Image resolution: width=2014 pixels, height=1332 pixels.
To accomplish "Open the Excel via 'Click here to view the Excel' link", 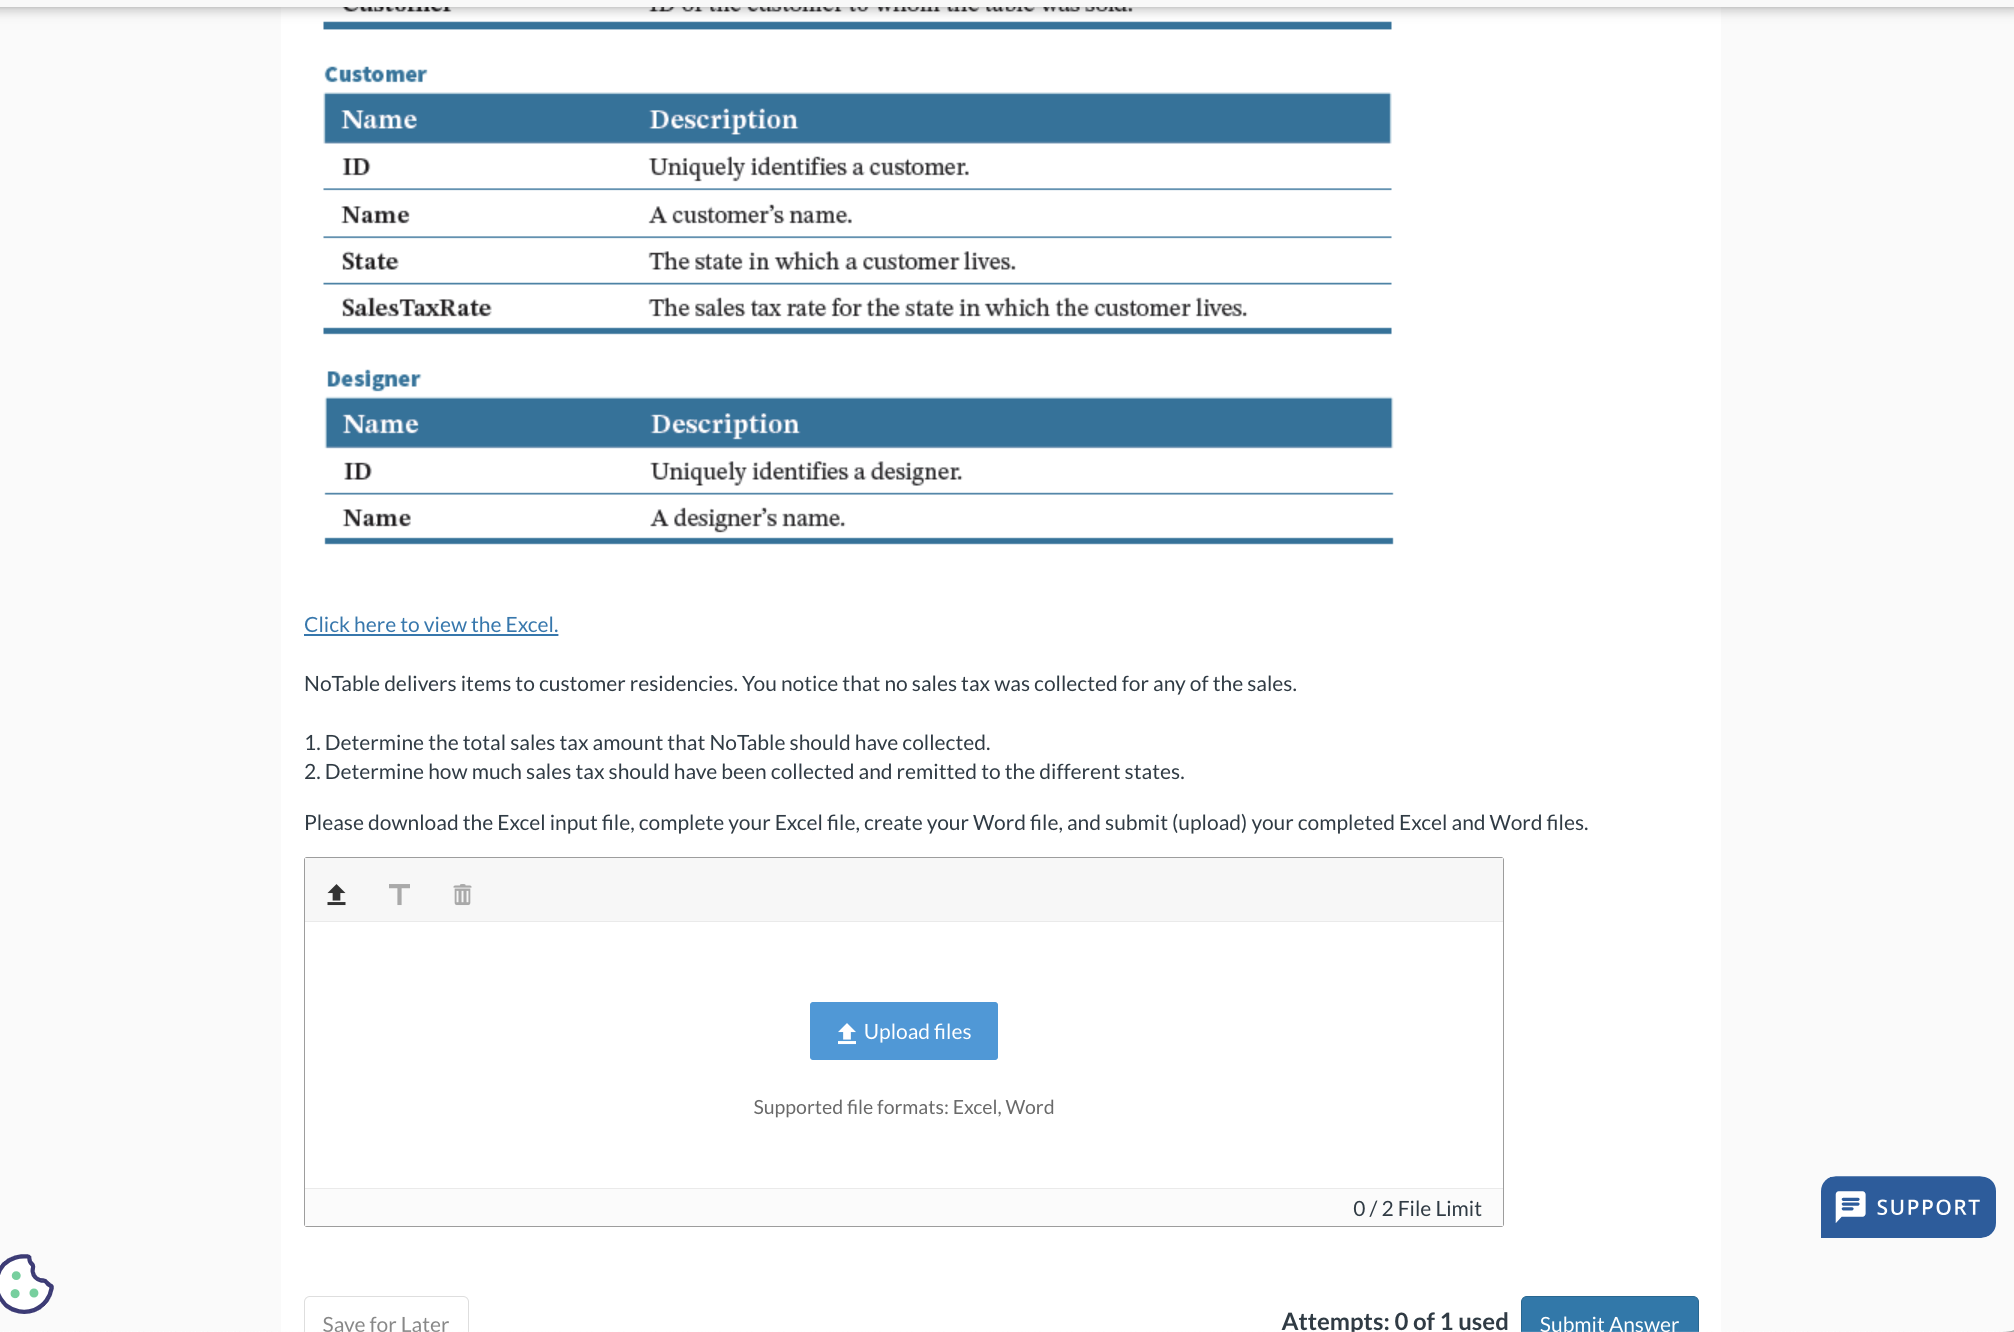I will [x=430, y=624].
